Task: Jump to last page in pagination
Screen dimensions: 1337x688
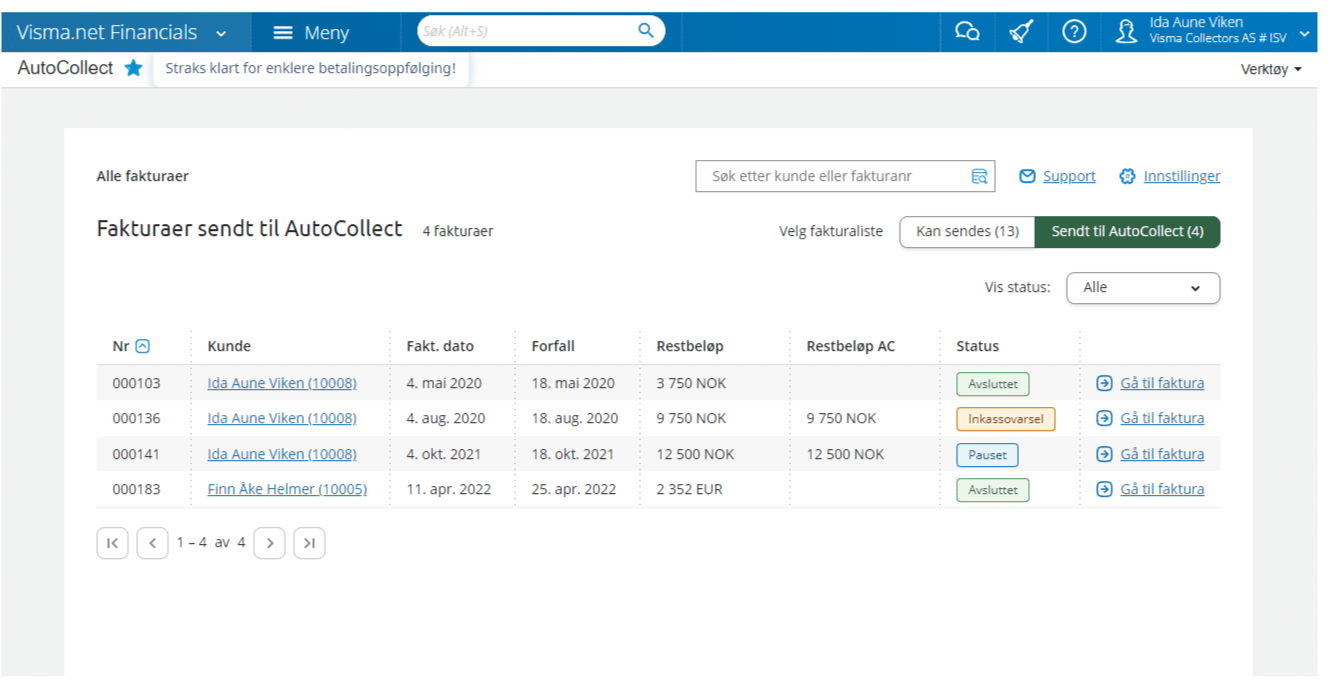Action: pos(309,543)
